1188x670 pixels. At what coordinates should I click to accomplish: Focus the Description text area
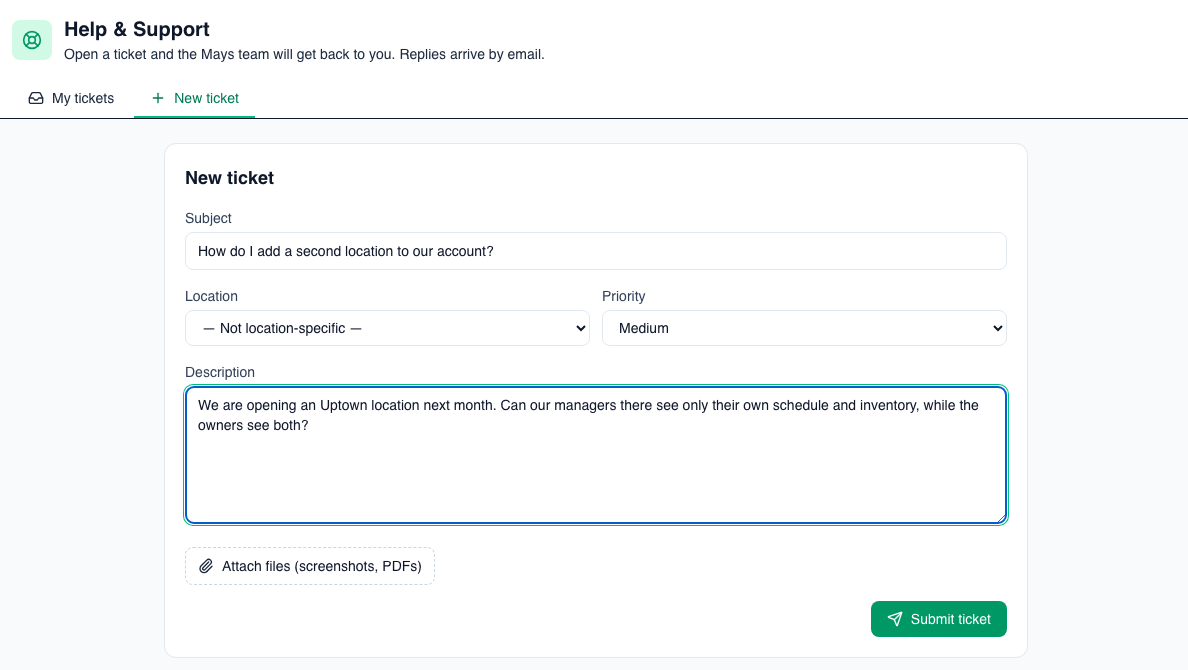(596, 455)
